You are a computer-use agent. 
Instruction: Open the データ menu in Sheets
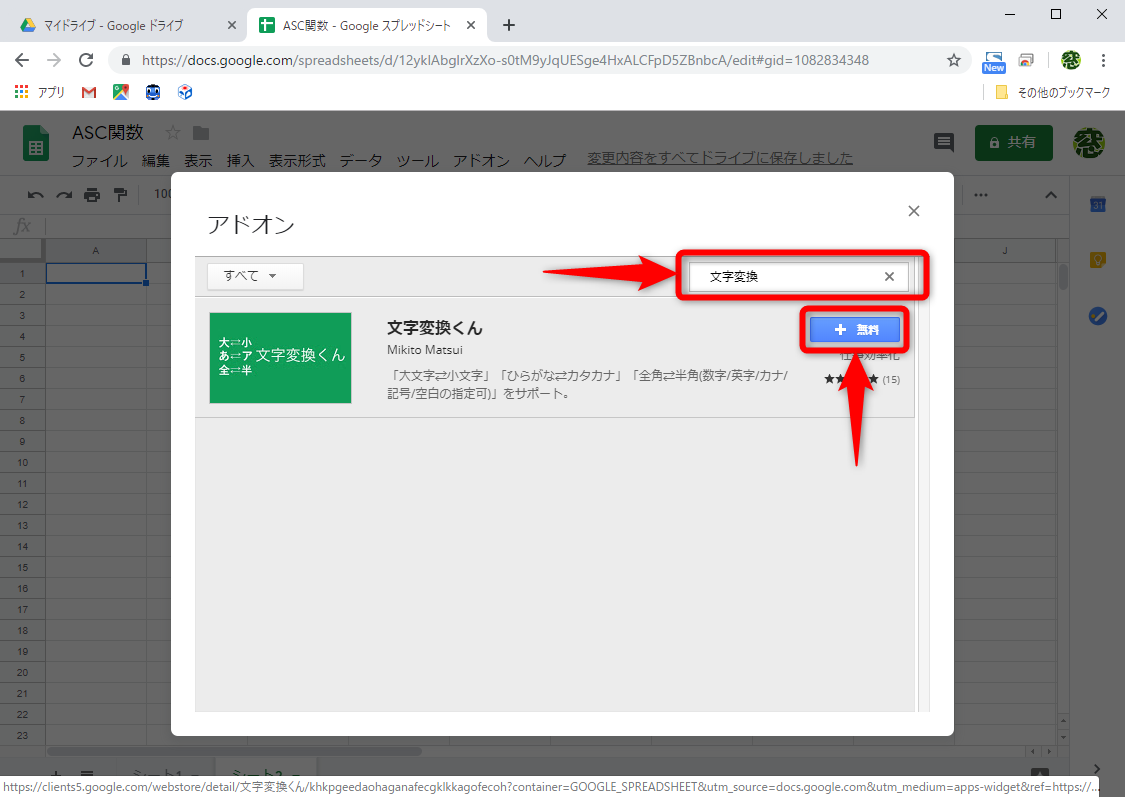coord(359,160)
